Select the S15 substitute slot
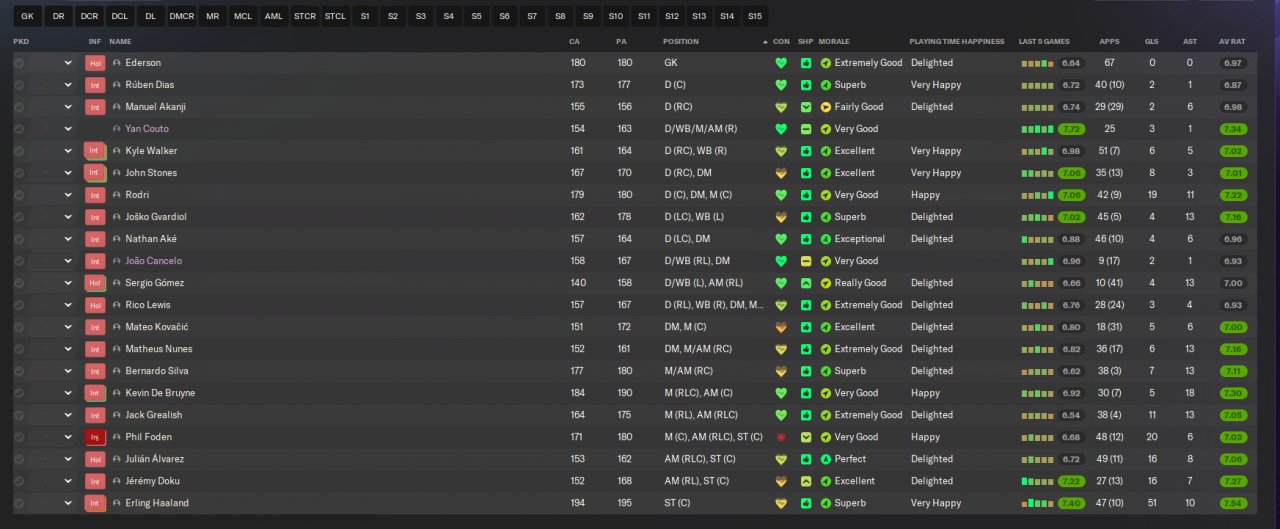Viewport: 1280px width, 529px height. point(754,17)
